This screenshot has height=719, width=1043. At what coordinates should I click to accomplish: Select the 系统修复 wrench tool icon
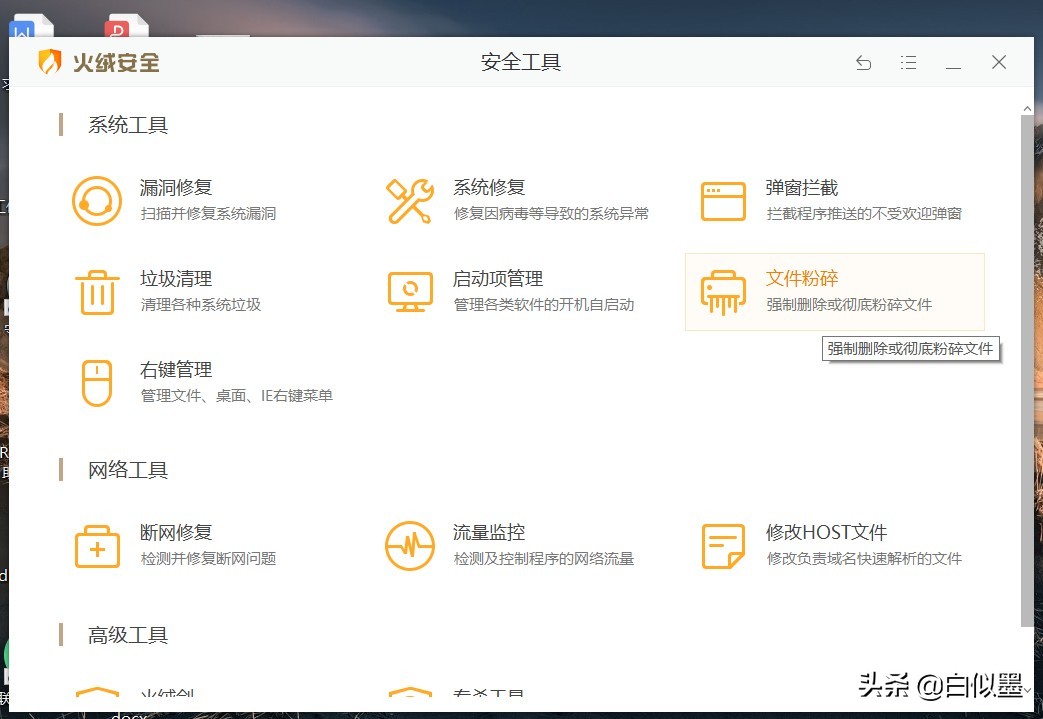(x=410, y=199)
